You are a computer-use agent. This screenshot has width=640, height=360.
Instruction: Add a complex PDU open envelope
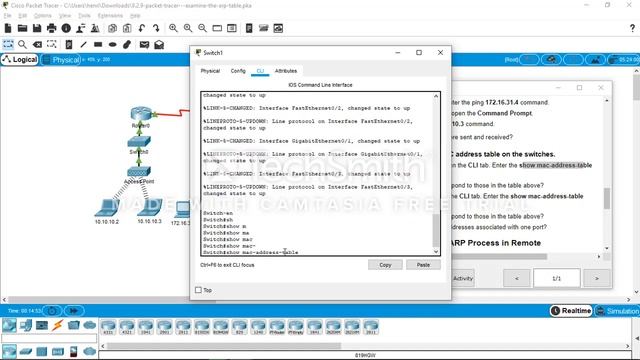click(159, 44)
